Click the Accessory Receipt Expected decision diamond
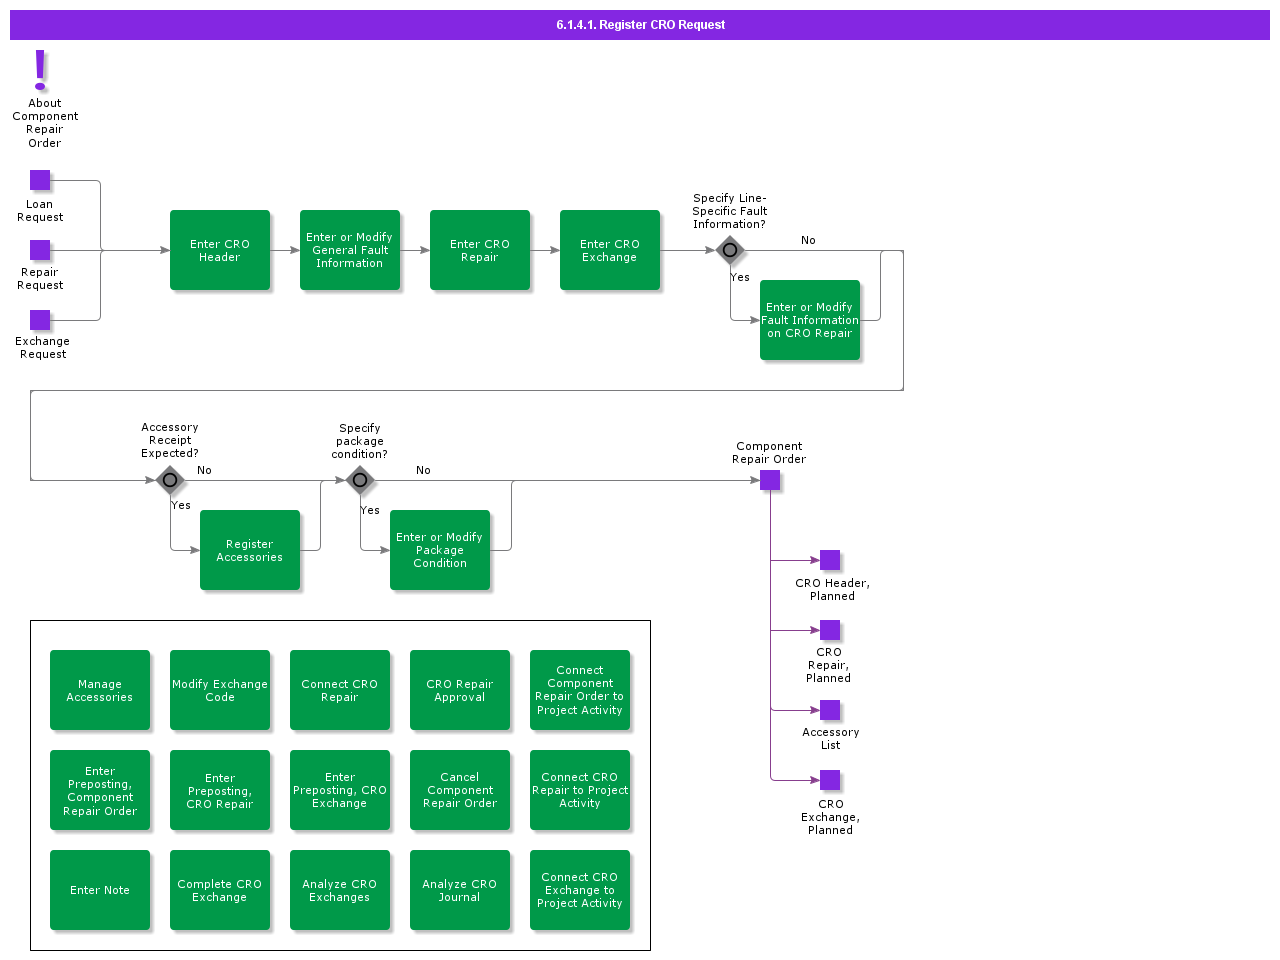This screenshot has width=1280, height=960. click(x=170, y=480)
